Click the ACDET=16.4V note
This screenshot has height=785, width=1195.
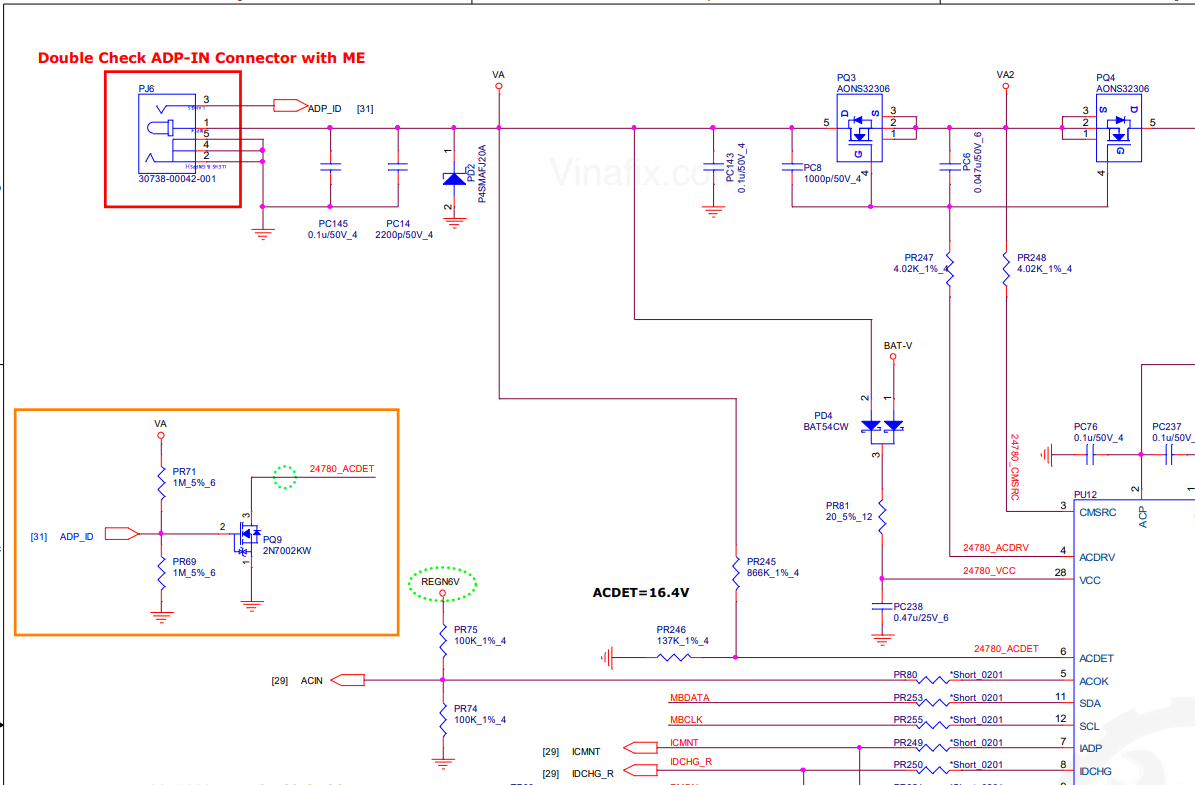point(640,592)
